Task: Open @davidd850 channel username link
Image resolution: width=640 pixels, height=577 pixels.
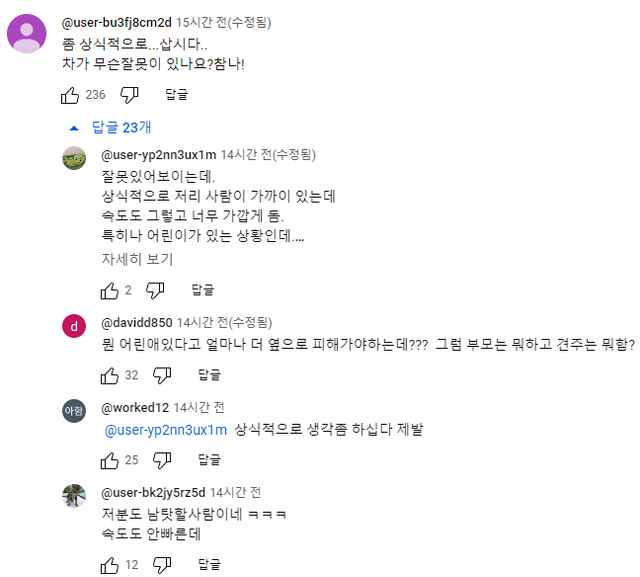Action: click(137, 323)
